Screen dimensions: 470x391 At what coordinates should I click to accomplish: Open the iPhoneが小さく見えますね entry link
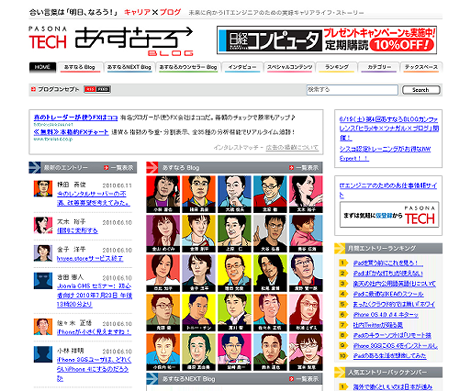click(x=94, y=332)
